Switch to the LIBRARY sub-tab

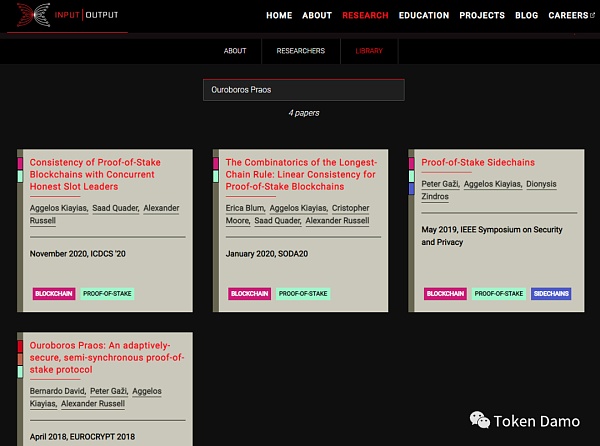tap(369, 51)
